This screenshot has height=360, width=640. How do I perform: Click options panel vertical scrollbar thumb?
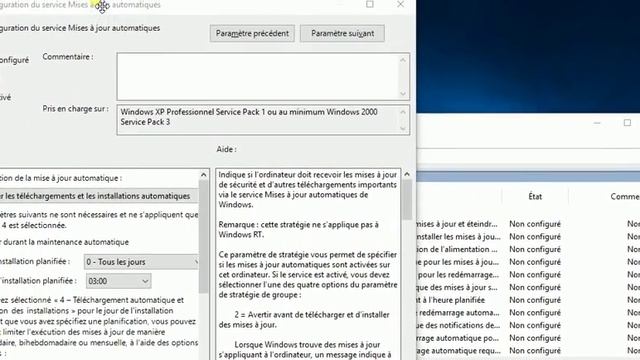coord(204,237)
